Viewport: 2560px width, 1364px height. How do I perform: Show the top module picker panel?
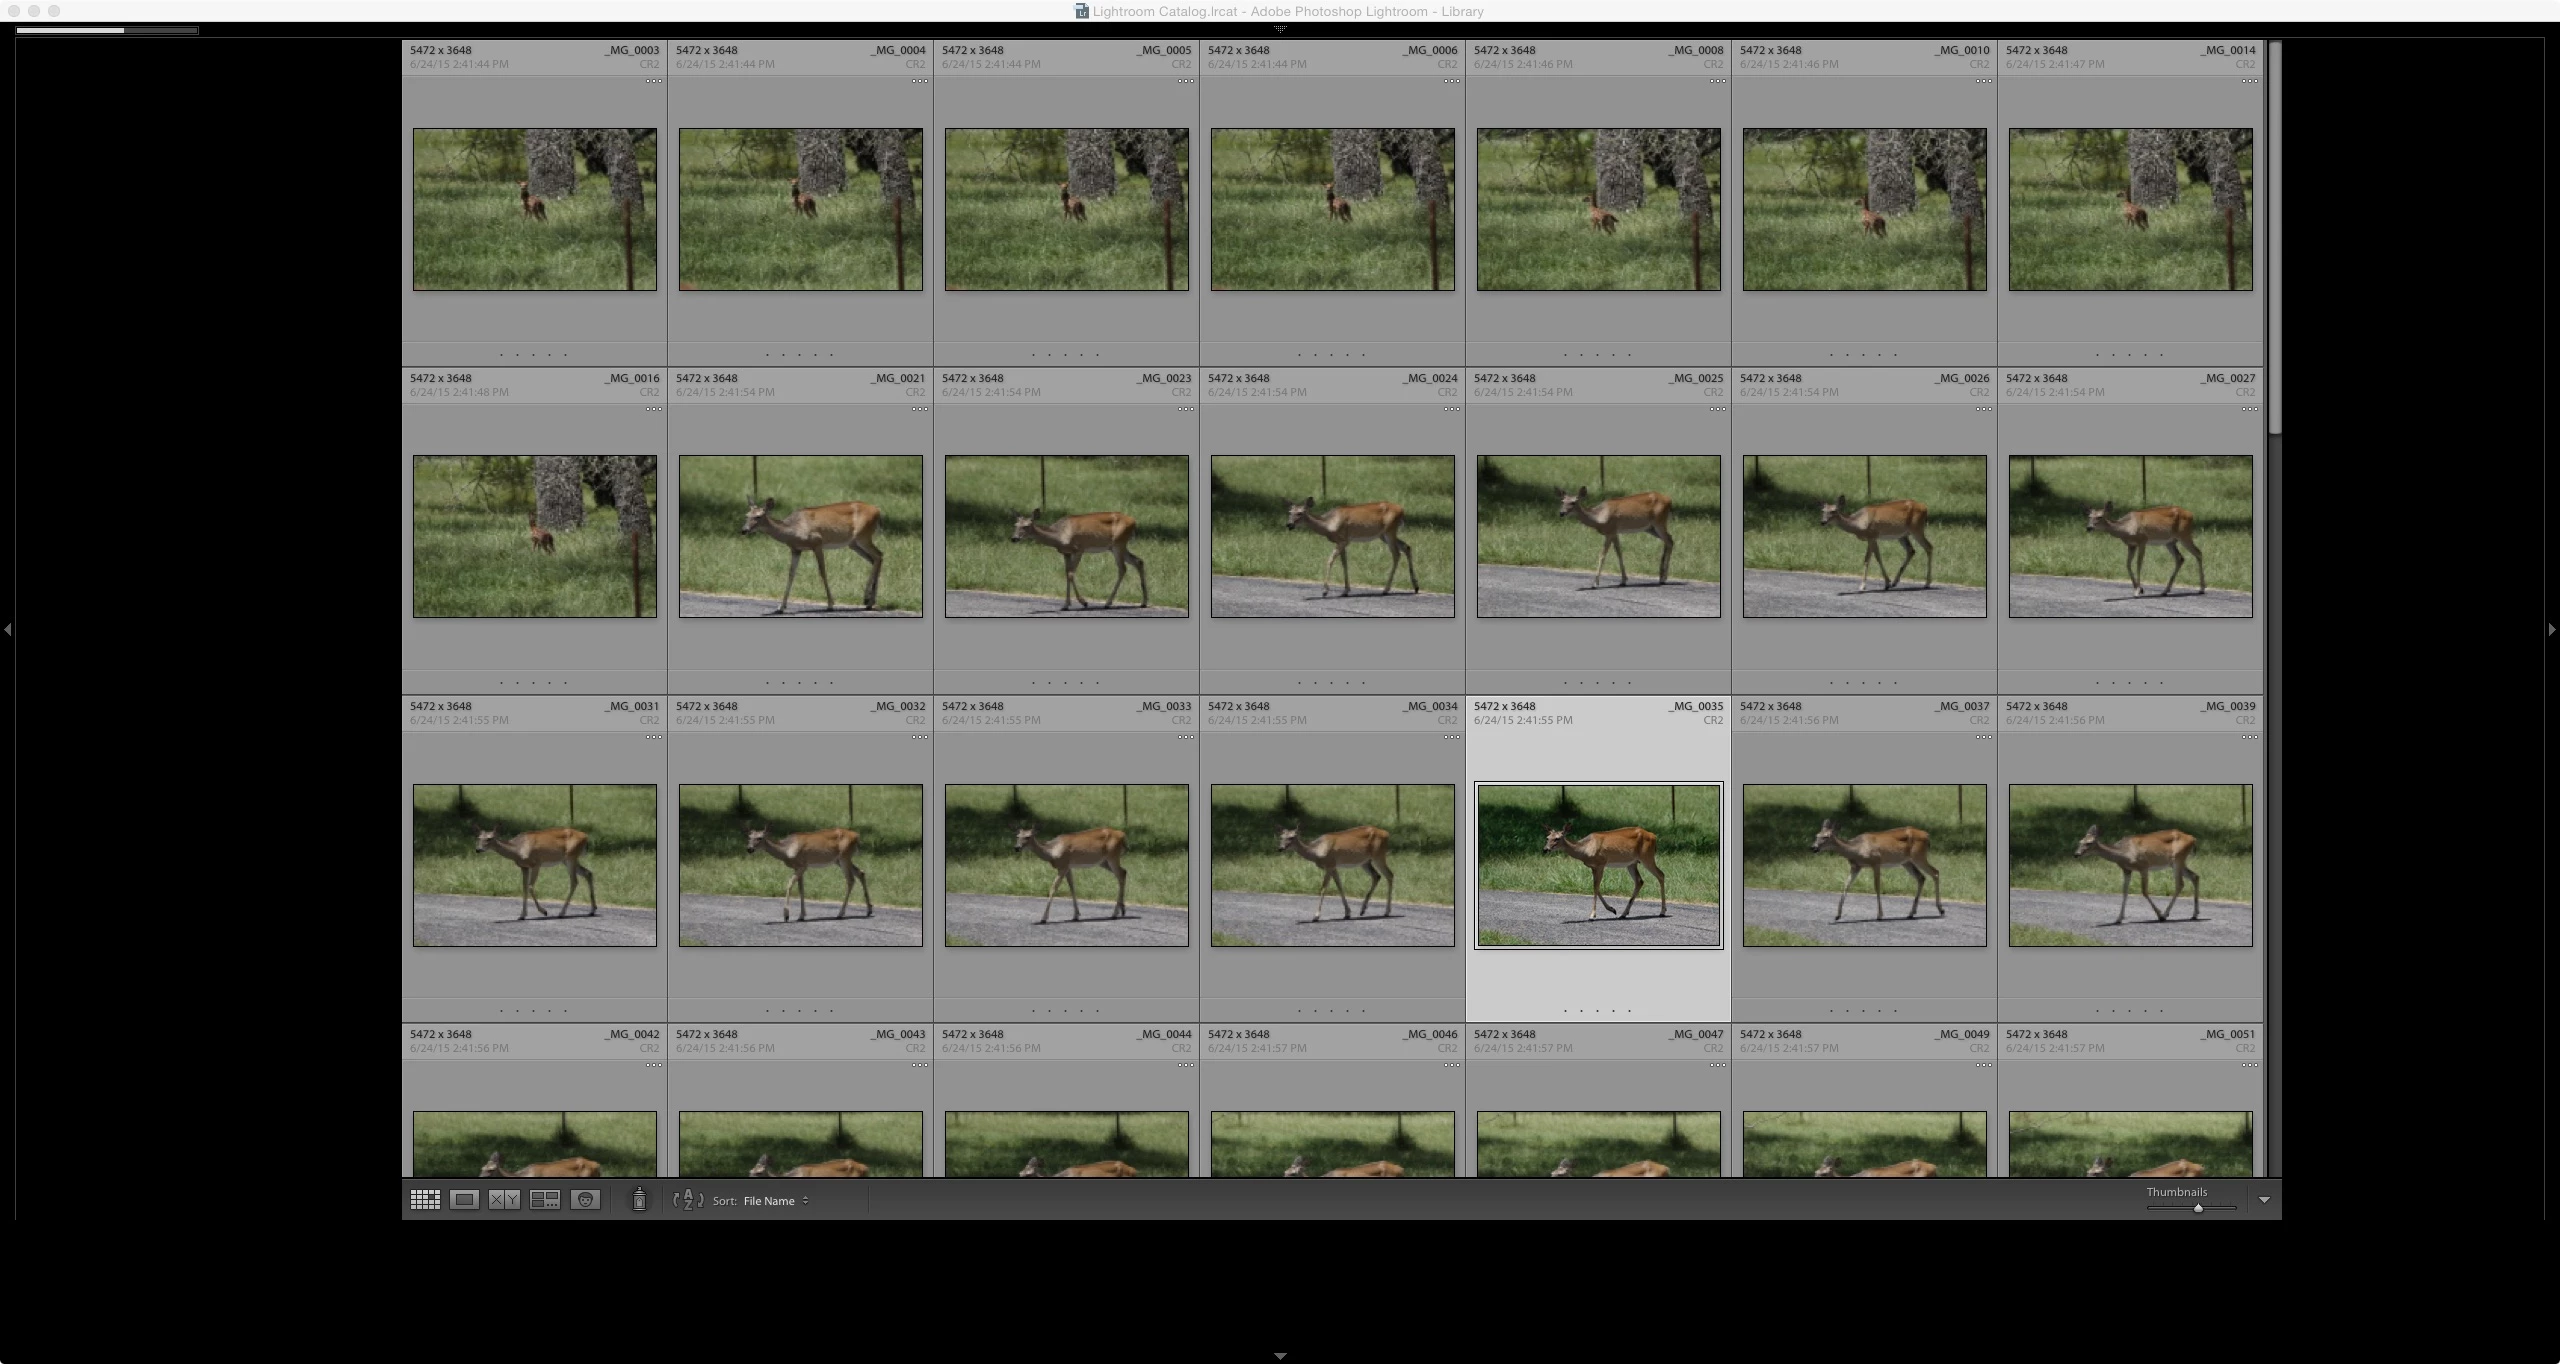[x=1280, y=29]
